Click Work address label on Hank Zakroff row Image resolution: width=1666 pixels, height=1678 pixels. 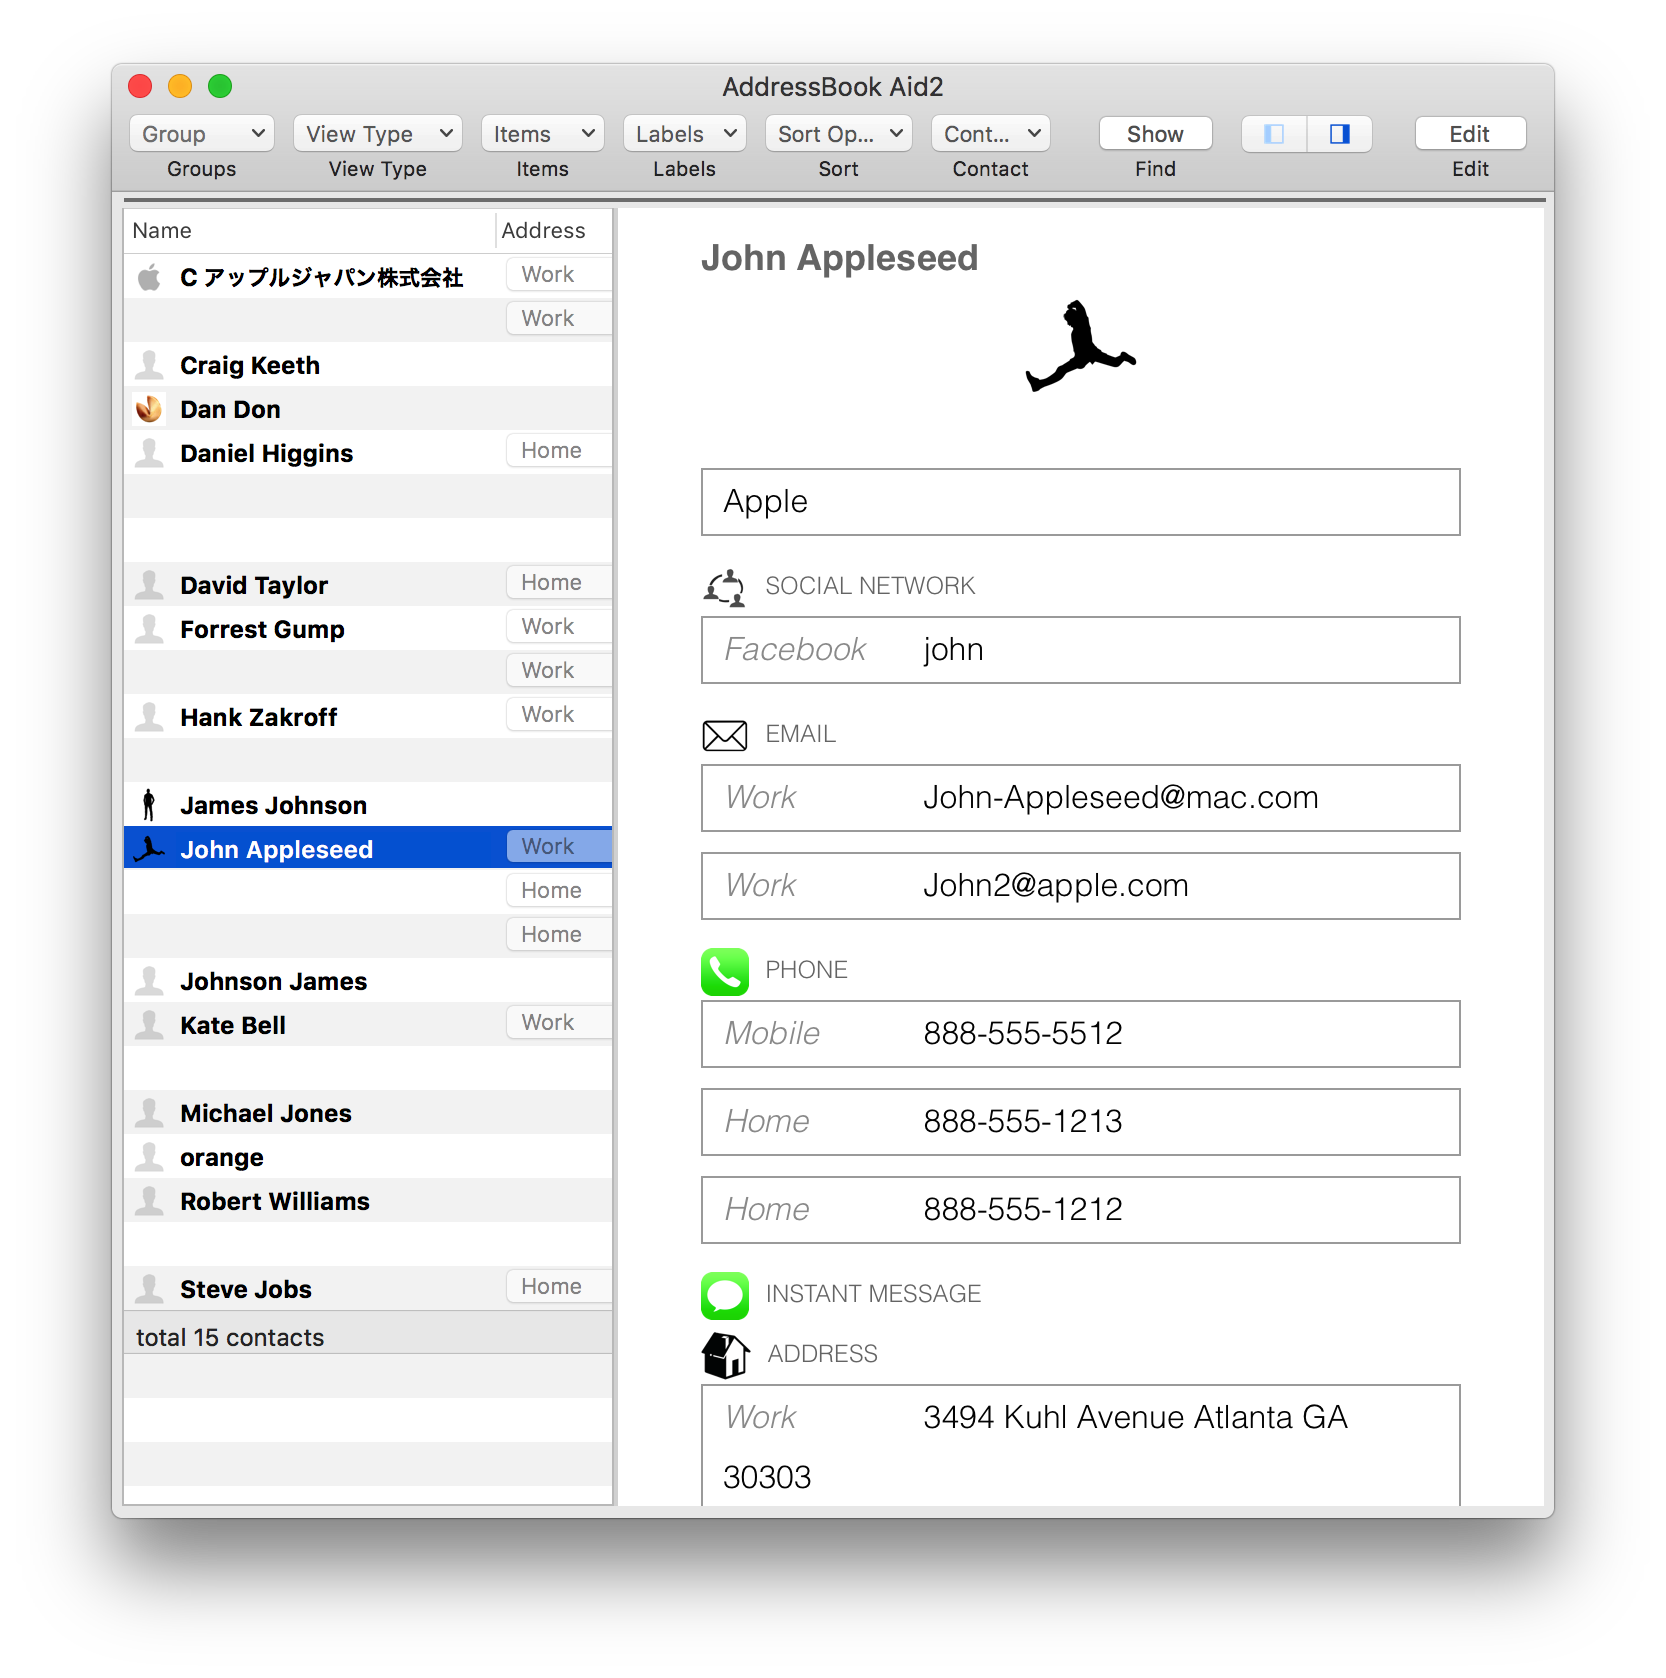(x=559, y=715)
